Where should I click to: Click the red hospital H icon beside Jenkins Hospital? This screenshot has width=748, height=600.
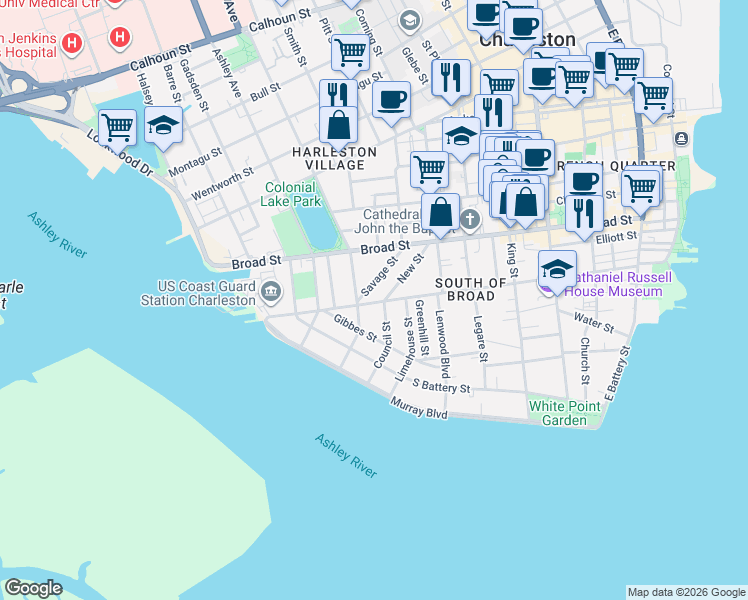coord(72,43)
